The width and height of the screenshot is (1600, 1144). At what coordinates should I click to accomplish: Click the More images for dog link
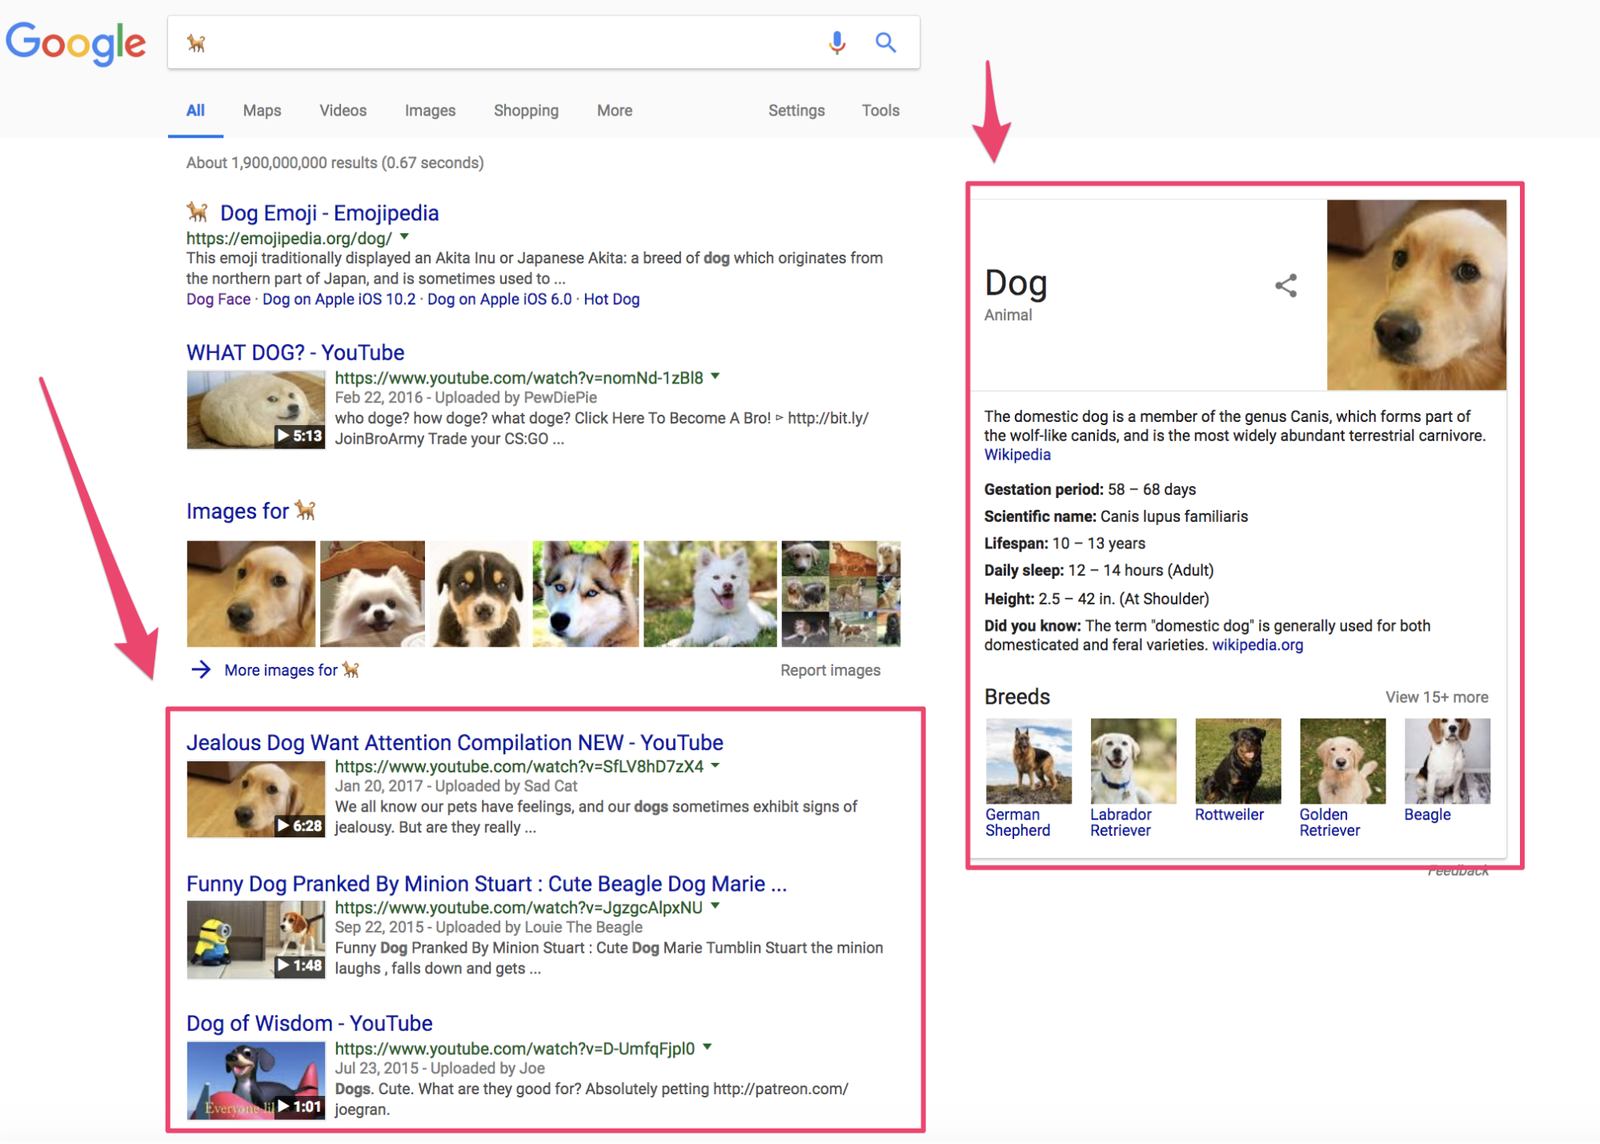pos(291,670)
